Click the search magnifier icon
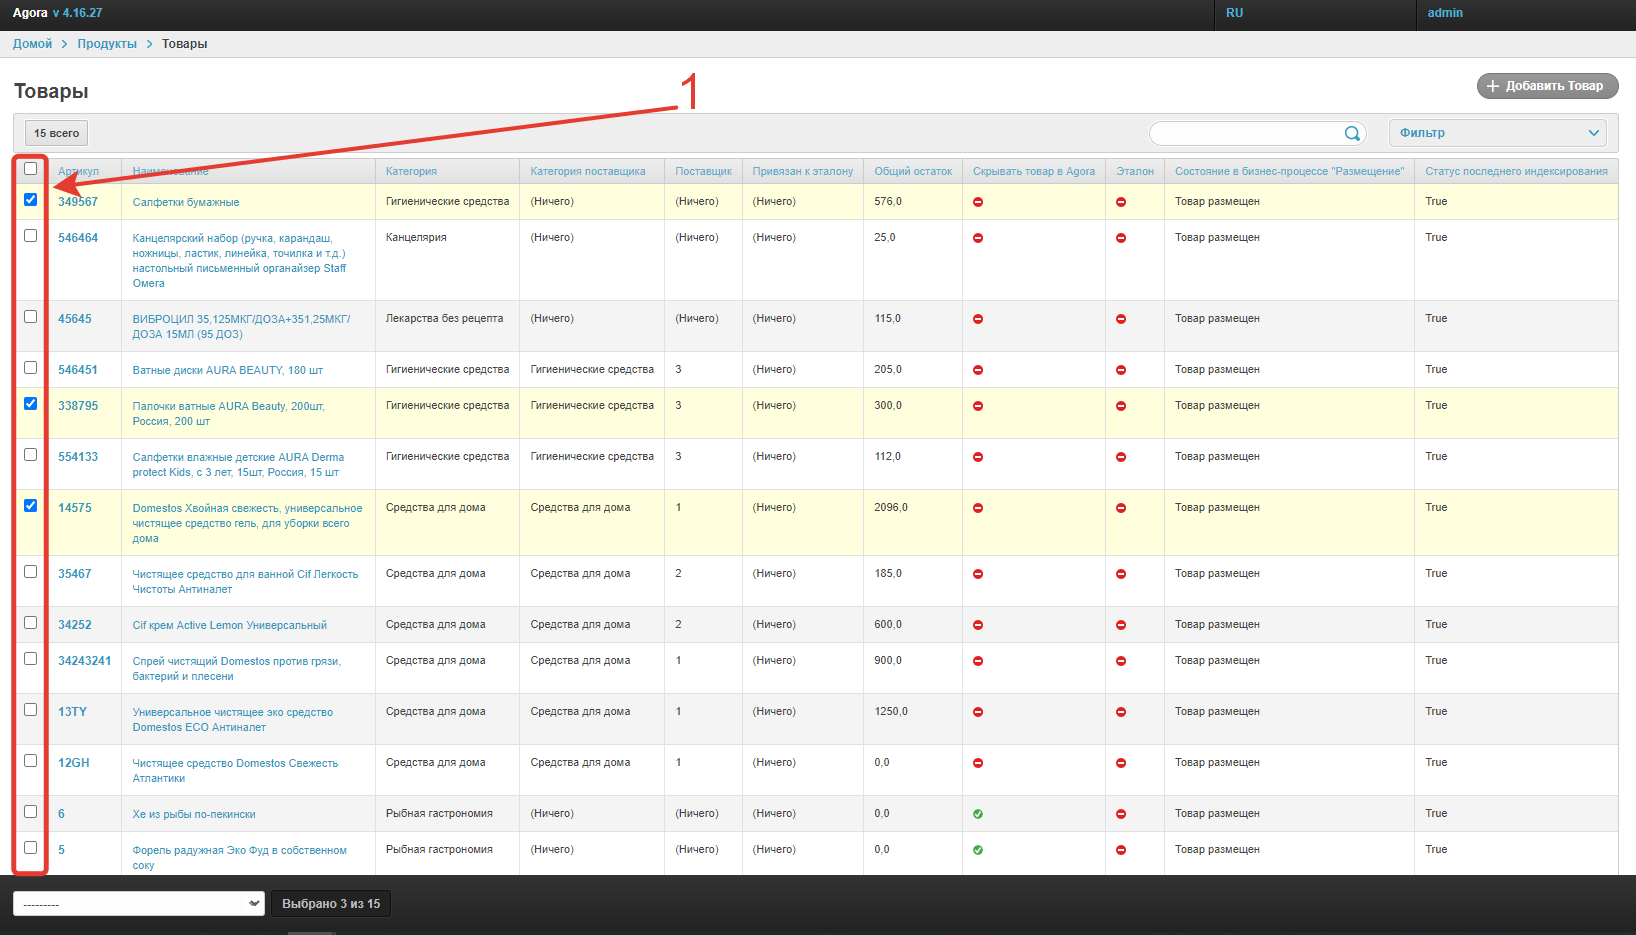The height and width of the screenshot is (935, 1636). pos(1352,133)
